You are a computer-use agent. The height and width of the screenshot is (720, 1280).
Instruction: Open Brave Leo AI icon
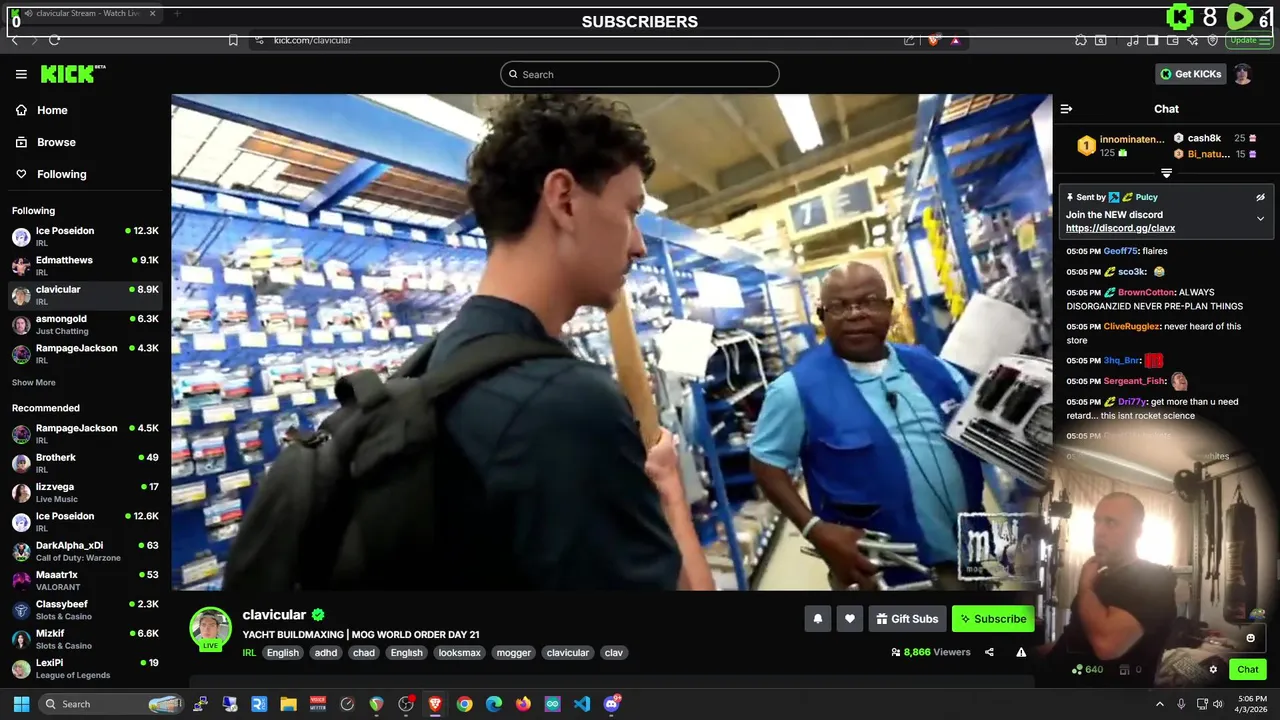1193,40
